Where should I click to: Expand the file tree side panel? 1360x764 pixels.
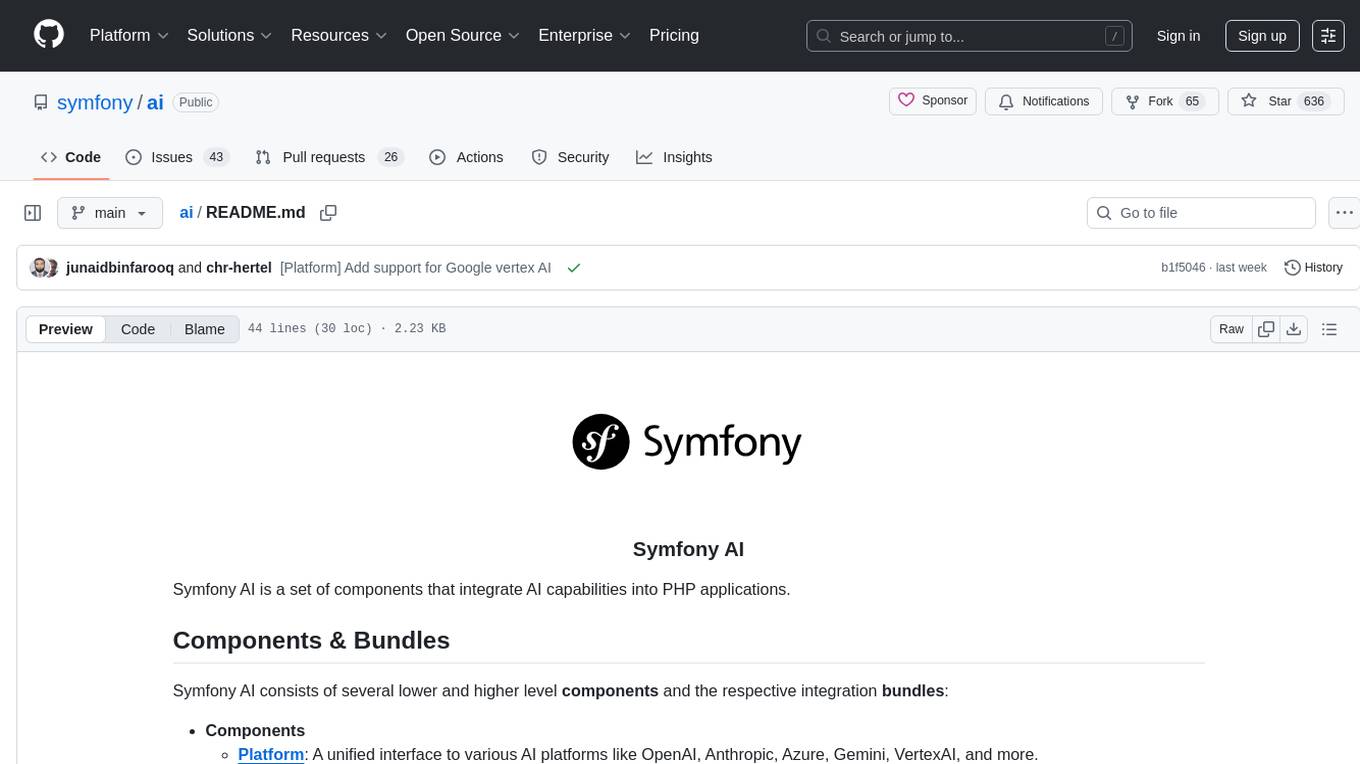point(33,213)
